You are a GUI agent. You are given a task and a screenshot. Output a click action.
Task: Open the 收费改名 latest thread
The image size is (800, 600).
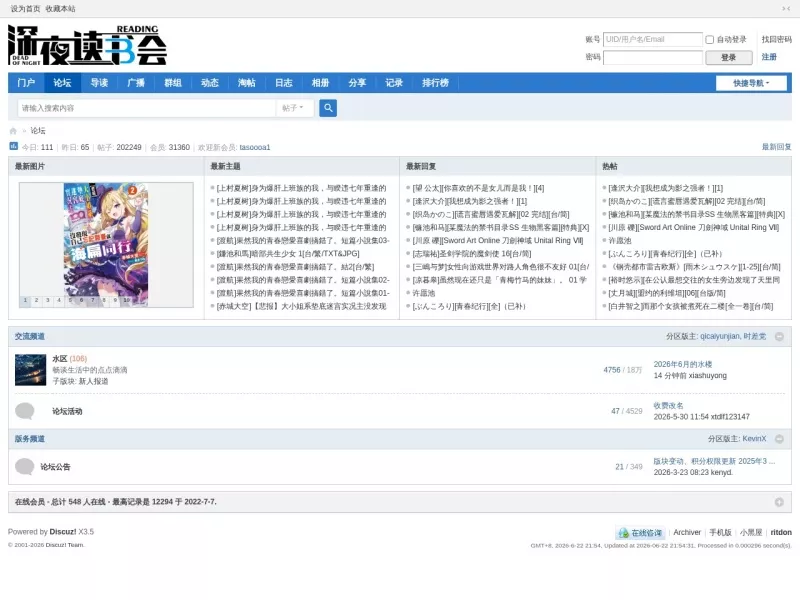[668, 406]
